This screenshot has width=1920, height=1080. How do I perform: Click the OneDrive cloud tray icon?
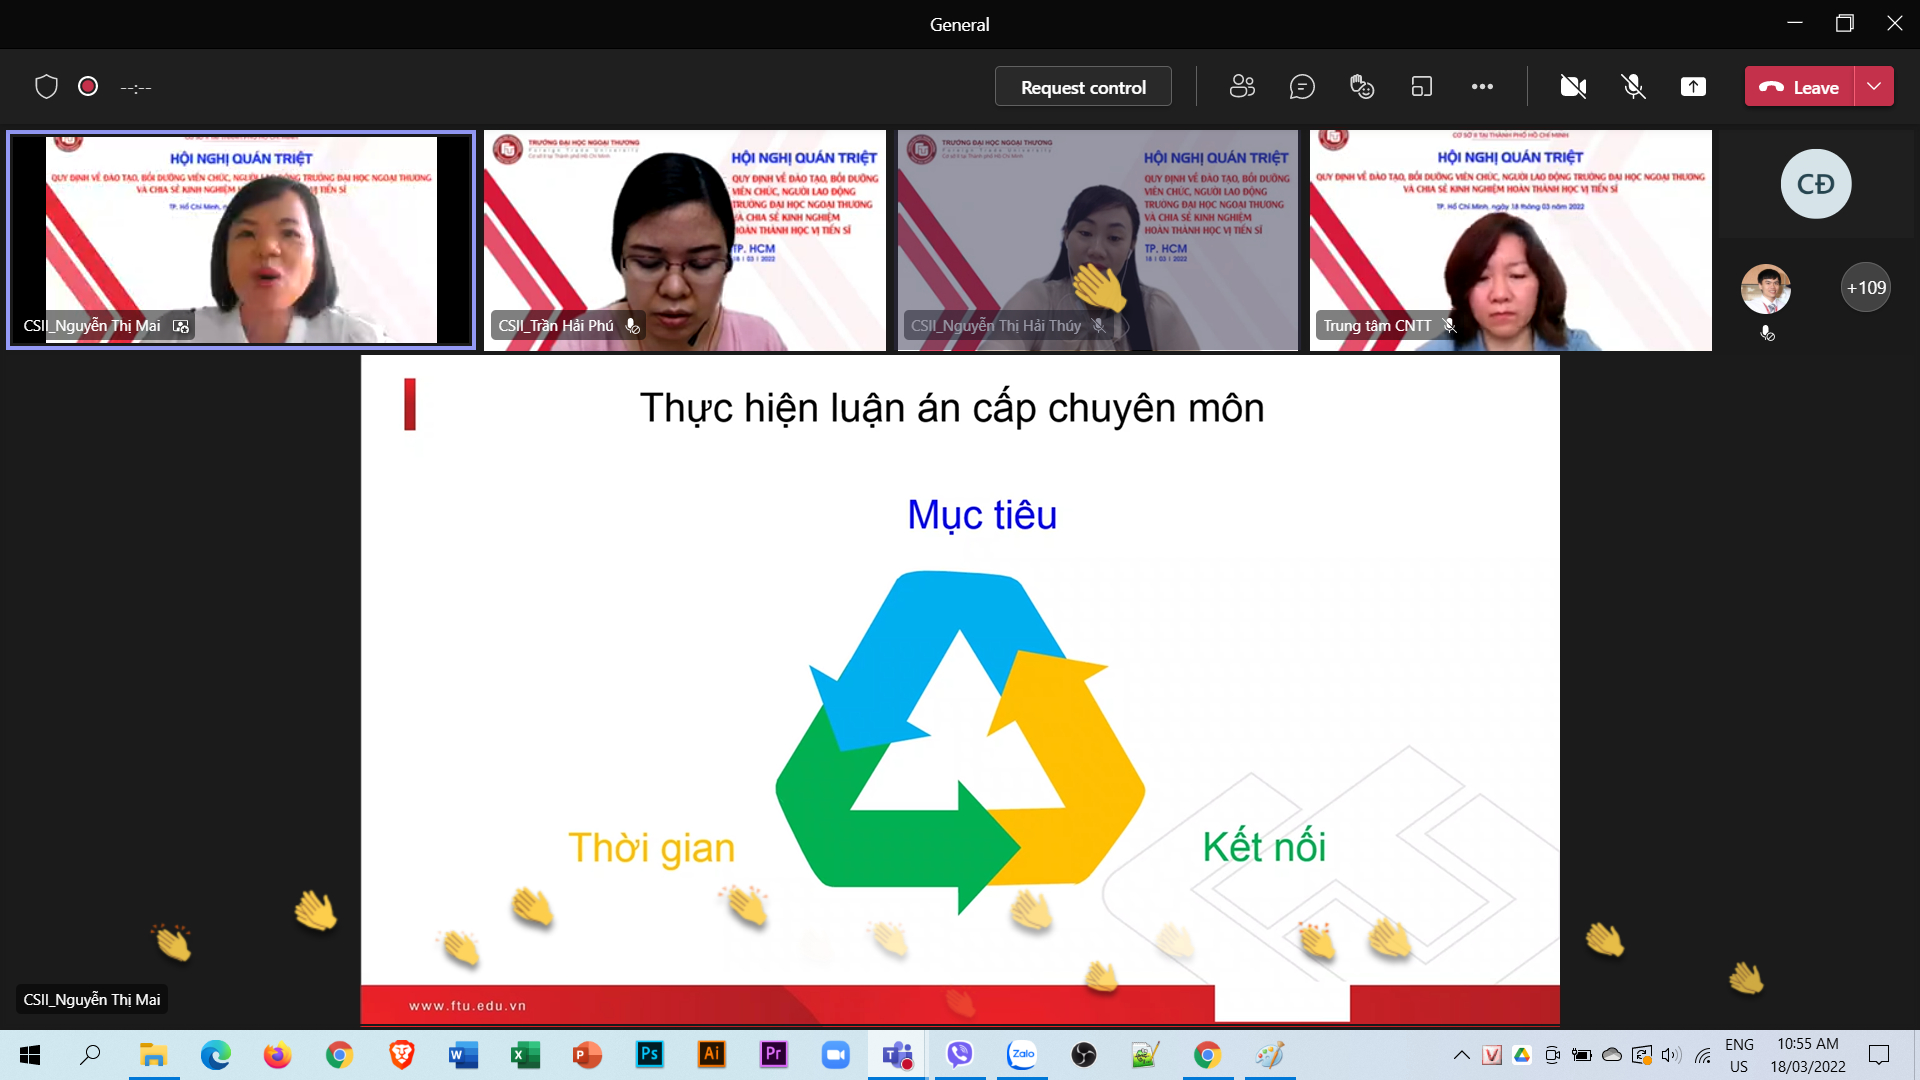(x=1612, y=1055)
